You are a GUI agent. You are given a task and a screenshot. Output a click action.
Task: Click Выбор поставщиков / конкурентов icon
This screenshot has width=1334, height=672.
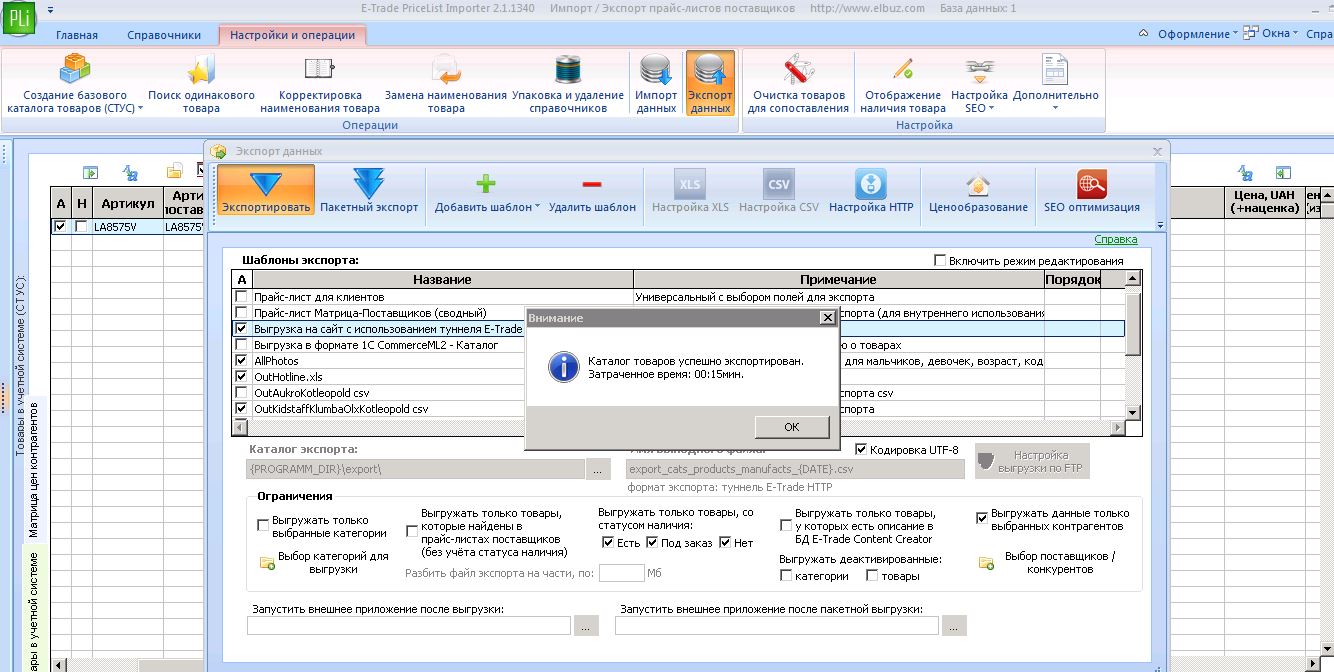(986, 563)
